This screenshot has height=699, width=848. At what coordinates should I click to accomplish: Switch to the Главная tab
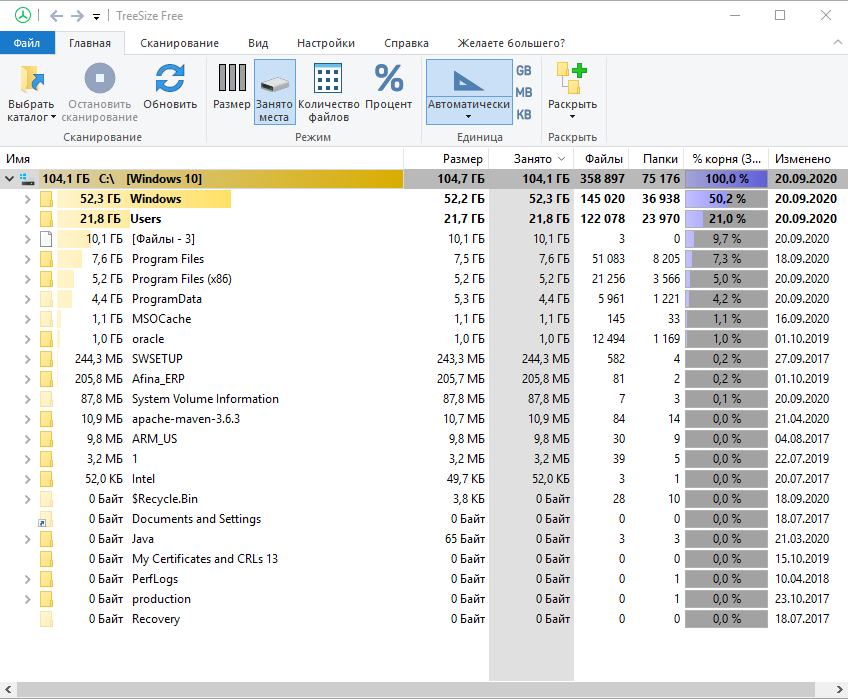[x=90, y=43]
